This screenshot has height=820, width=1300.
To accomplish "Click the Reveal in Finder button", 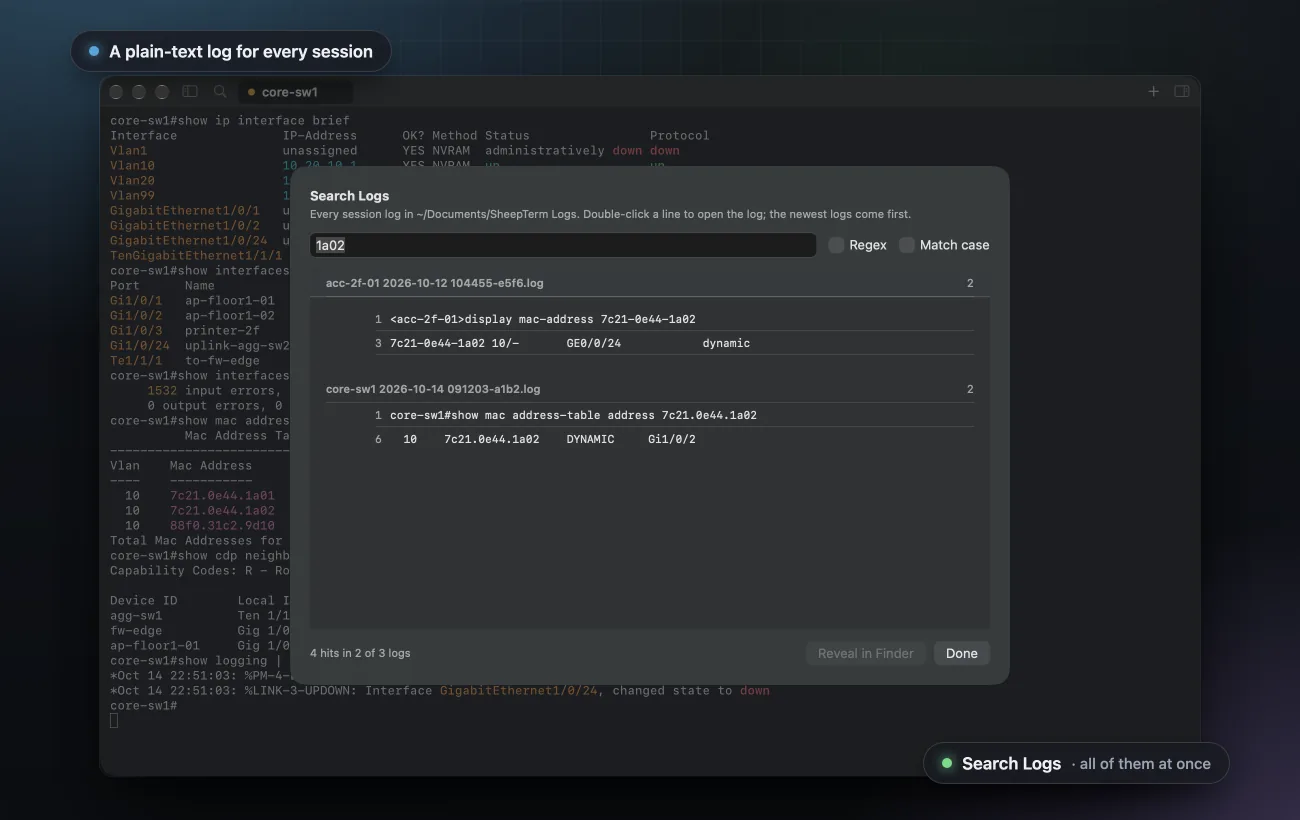I will point(865,653).
